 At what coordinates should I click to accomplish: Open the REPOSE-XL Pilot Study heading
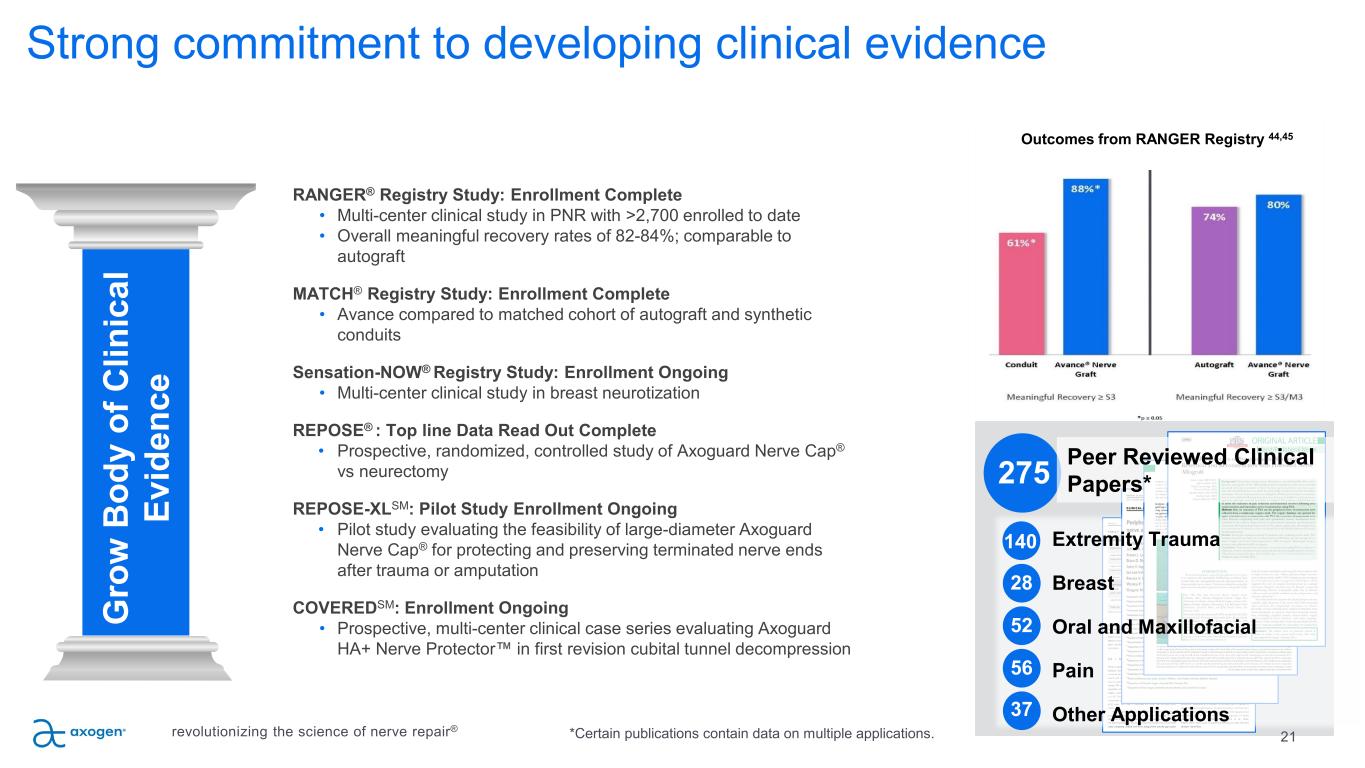pos(485,508)
